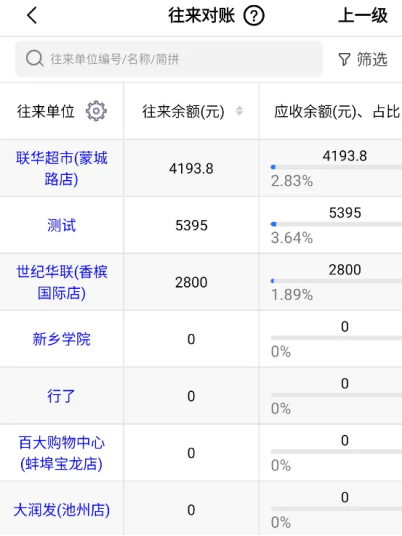Click the search magnifier icon
Viewport: 402px width, 536px height.
pyautogui.click(x=35, y=59)
